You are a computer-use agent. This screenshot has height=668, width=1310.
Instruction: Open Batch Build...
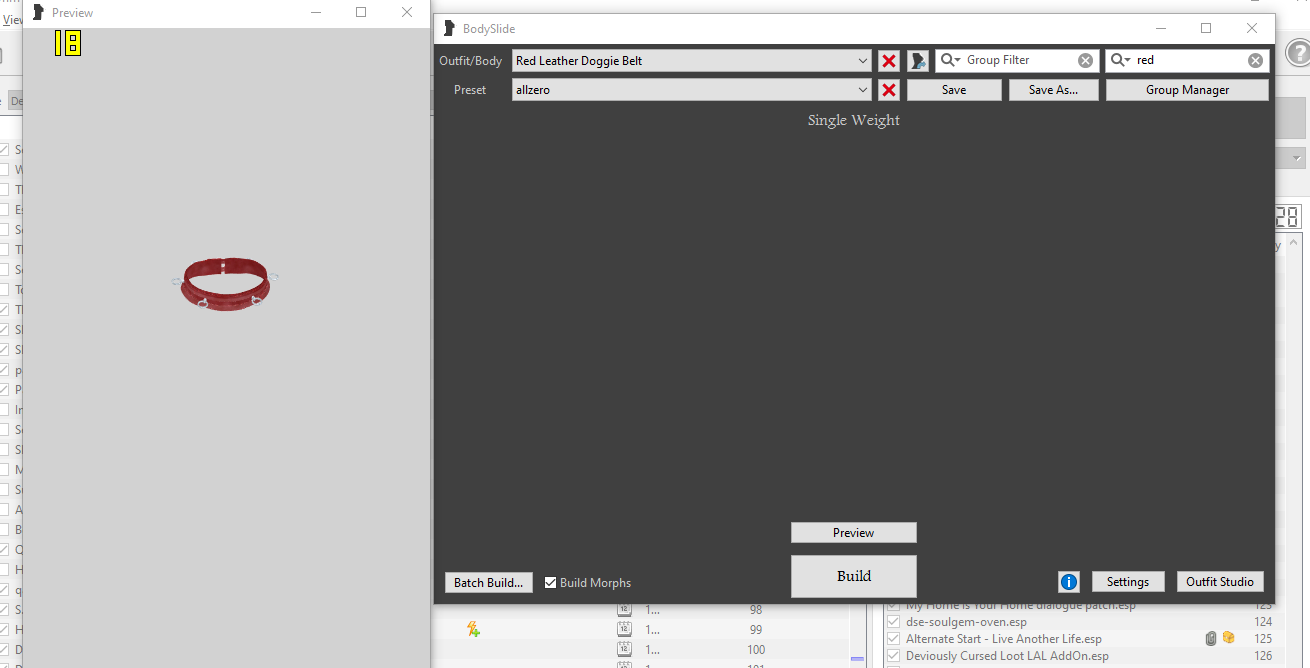pos(488,583)
